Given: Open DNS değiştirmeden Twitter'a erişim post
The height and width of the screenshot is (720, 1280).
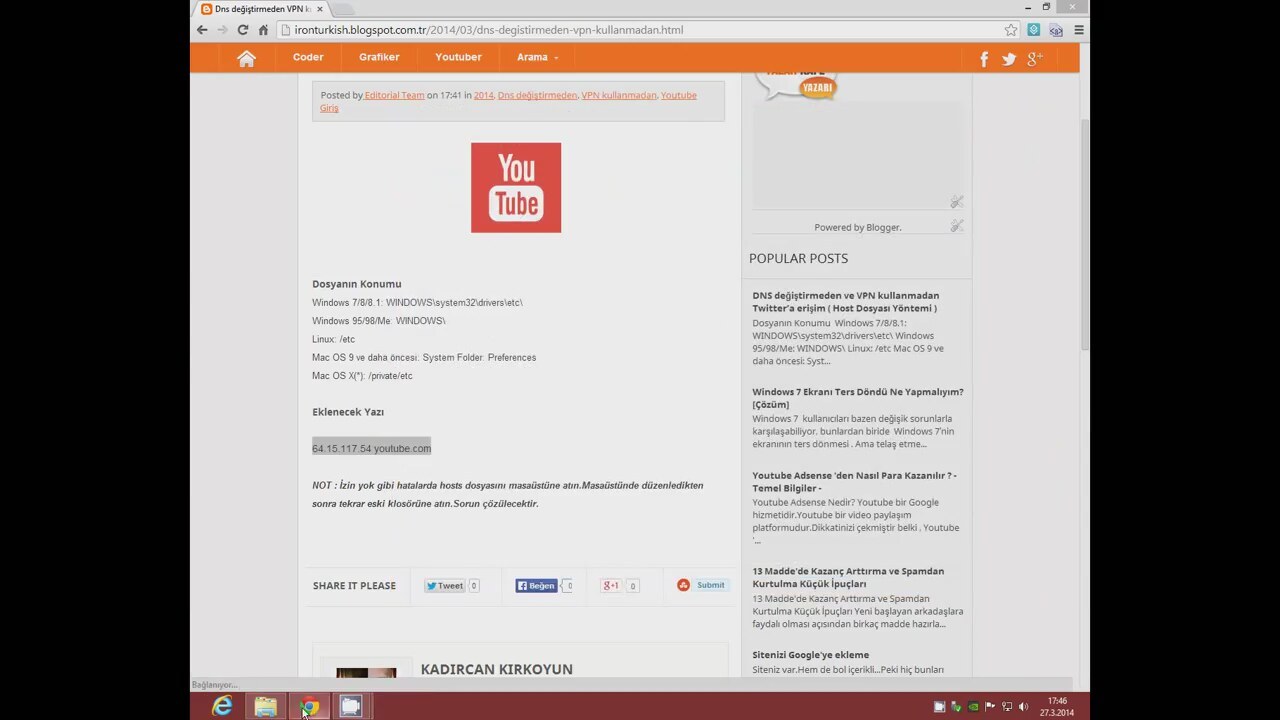Looking at the screenshot, I should point(846,302).
